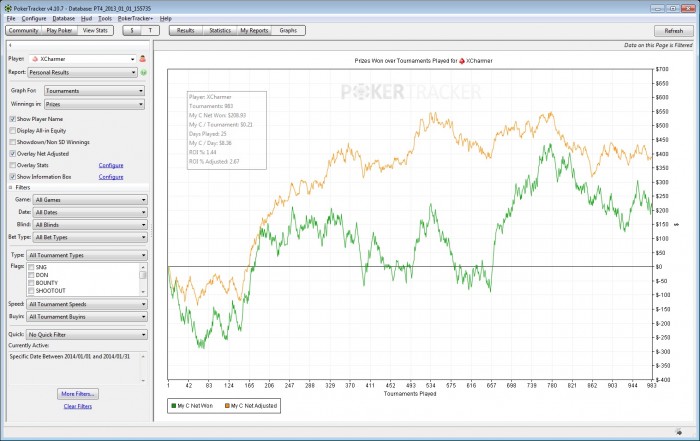Open the Bet Type dropdown
Viewport: 700px width, 441px height.
pyautogui.click(x=90, y=237)
